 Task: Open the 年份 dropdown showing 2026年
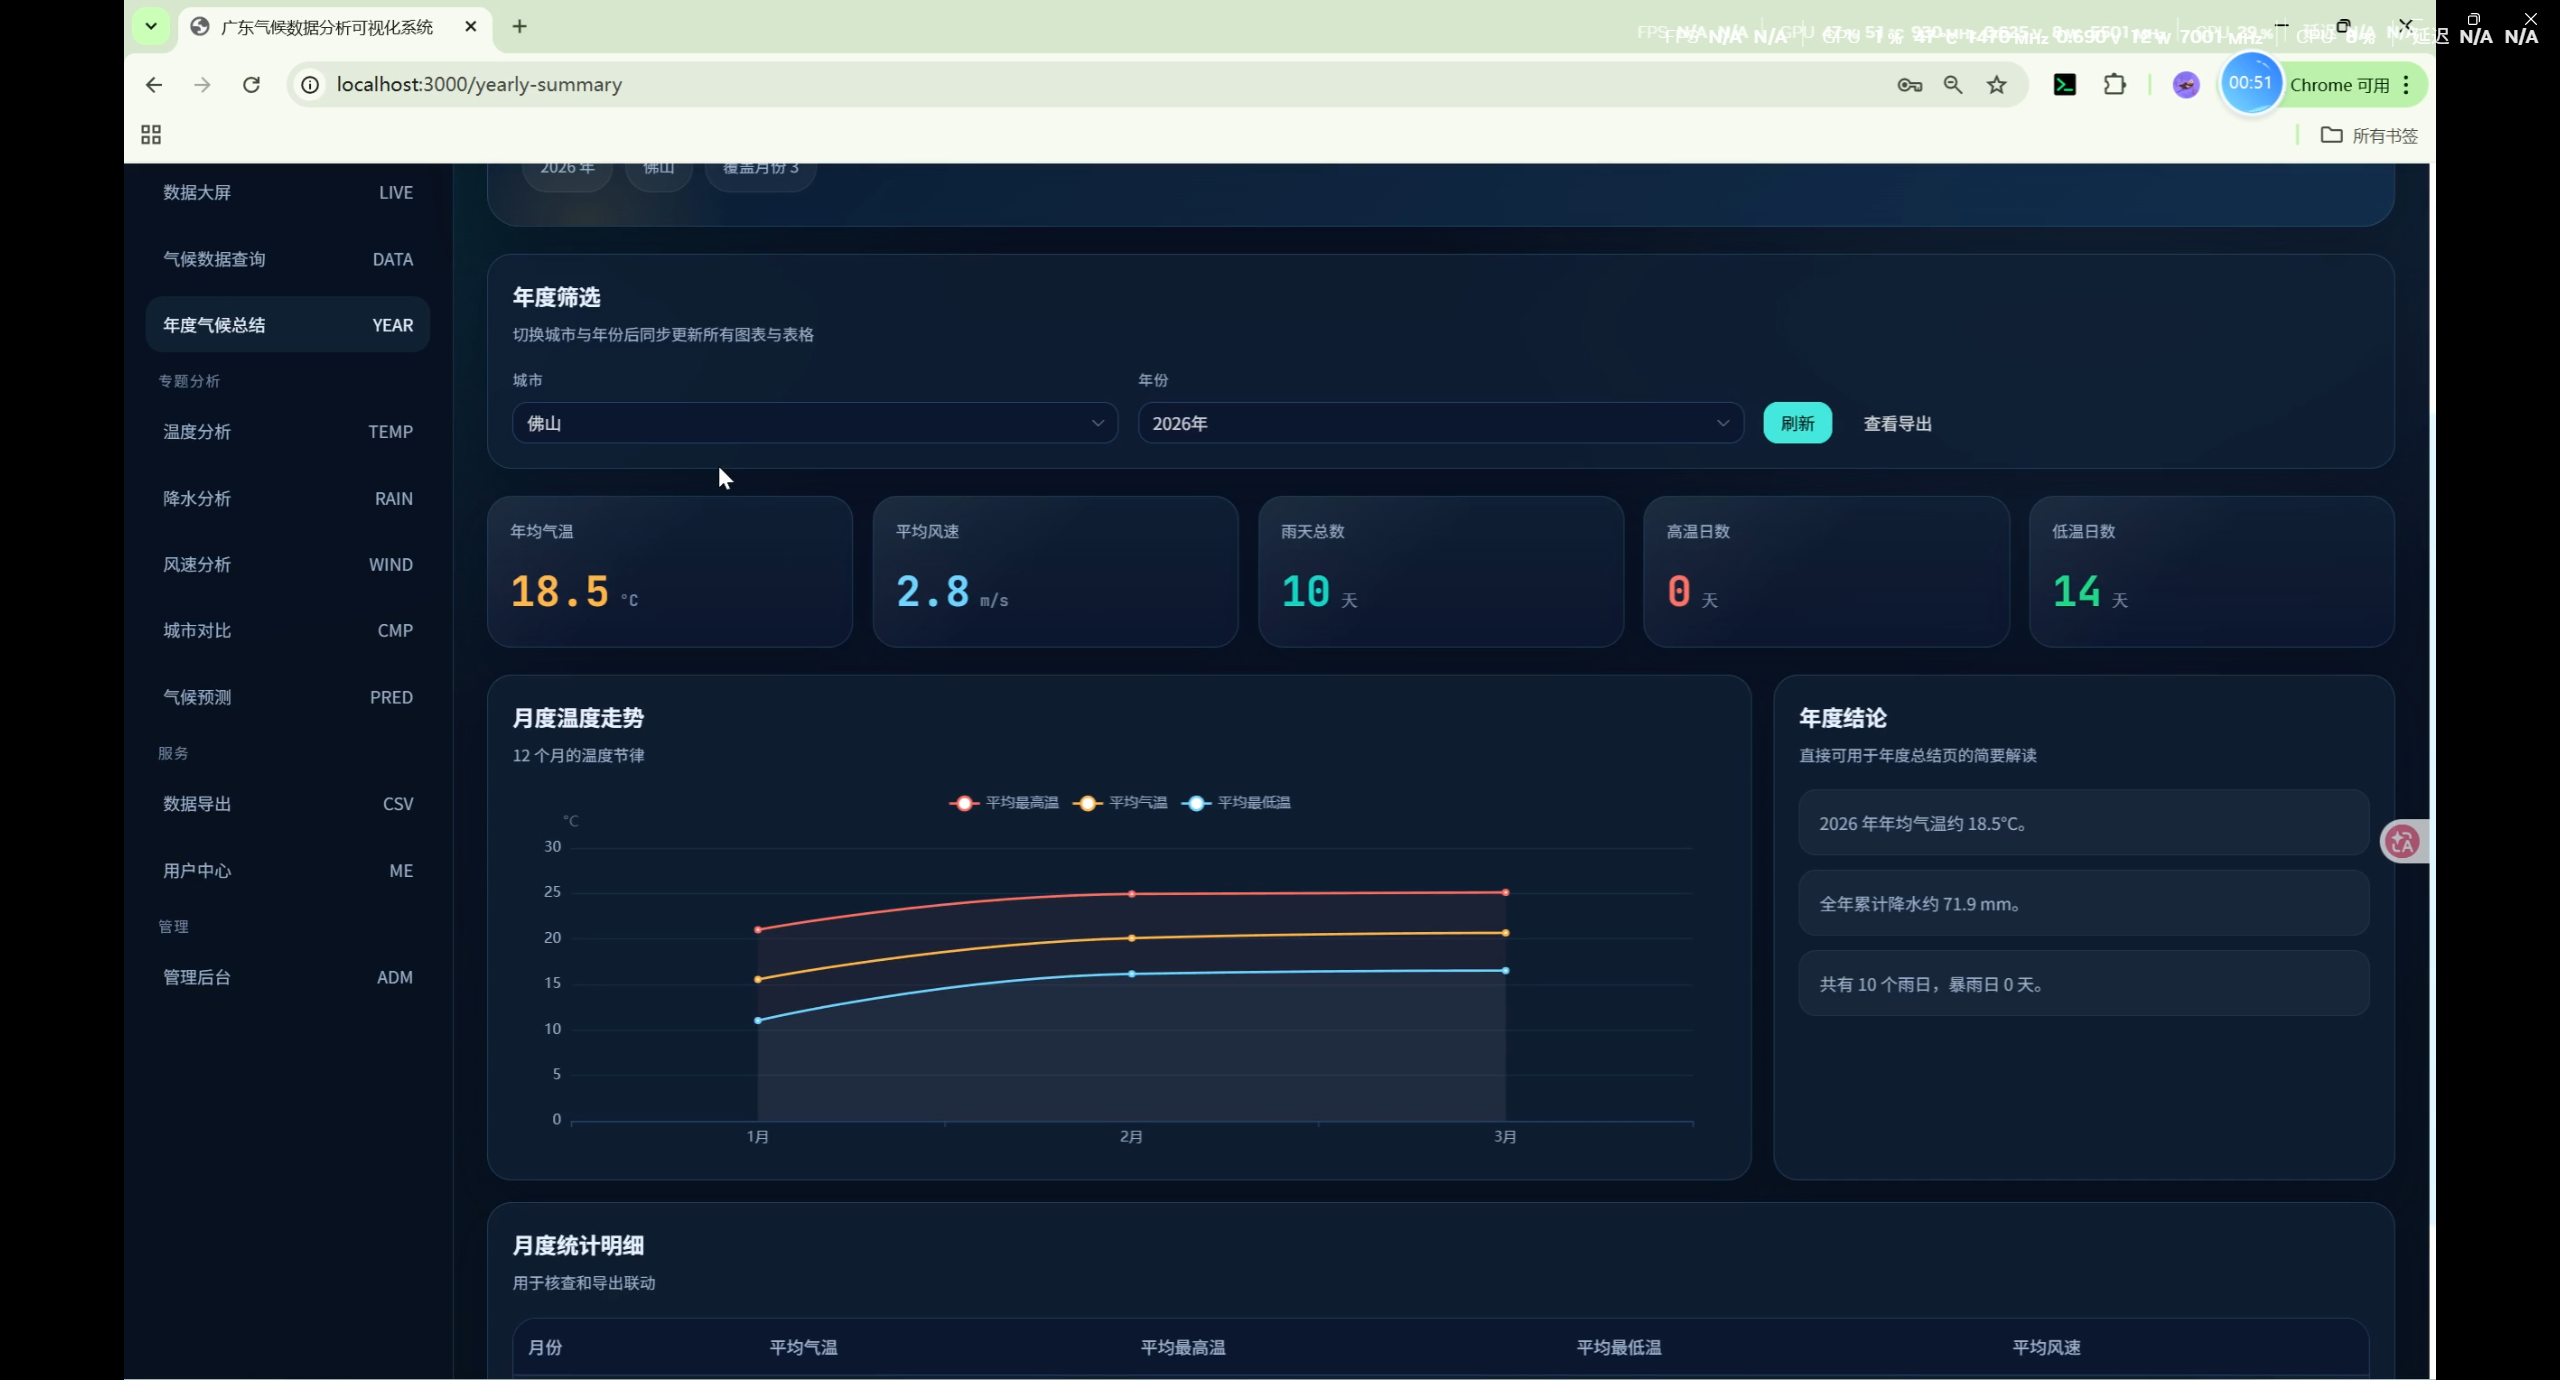point(1439,423)
